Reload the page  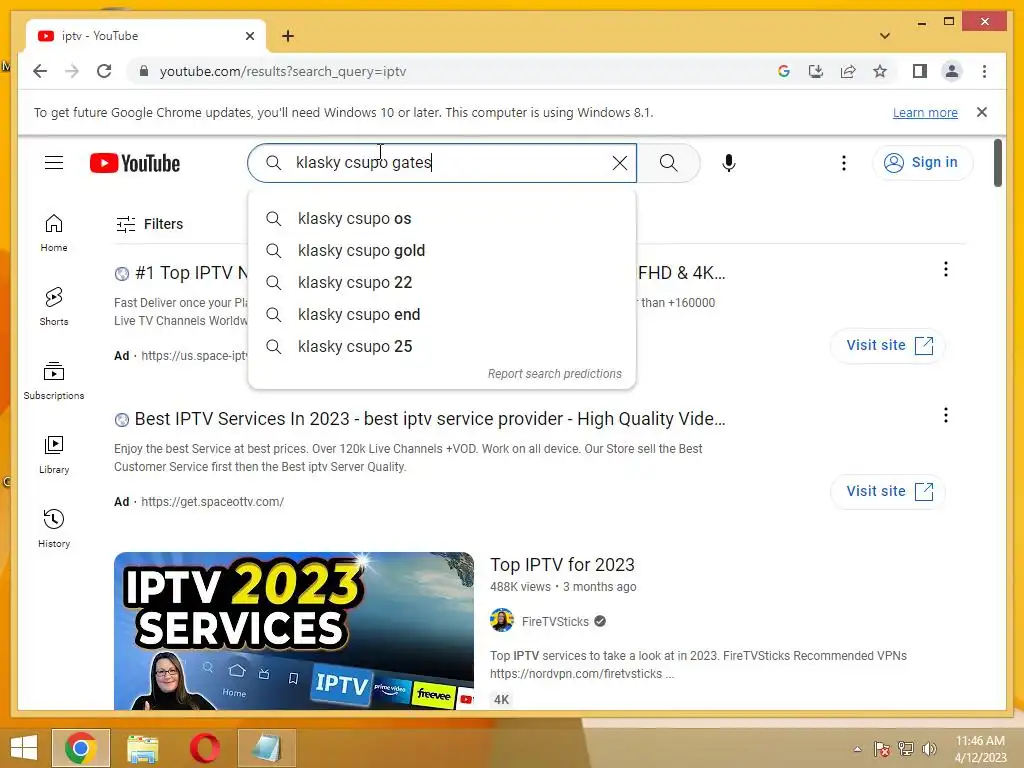click(104, 71)
